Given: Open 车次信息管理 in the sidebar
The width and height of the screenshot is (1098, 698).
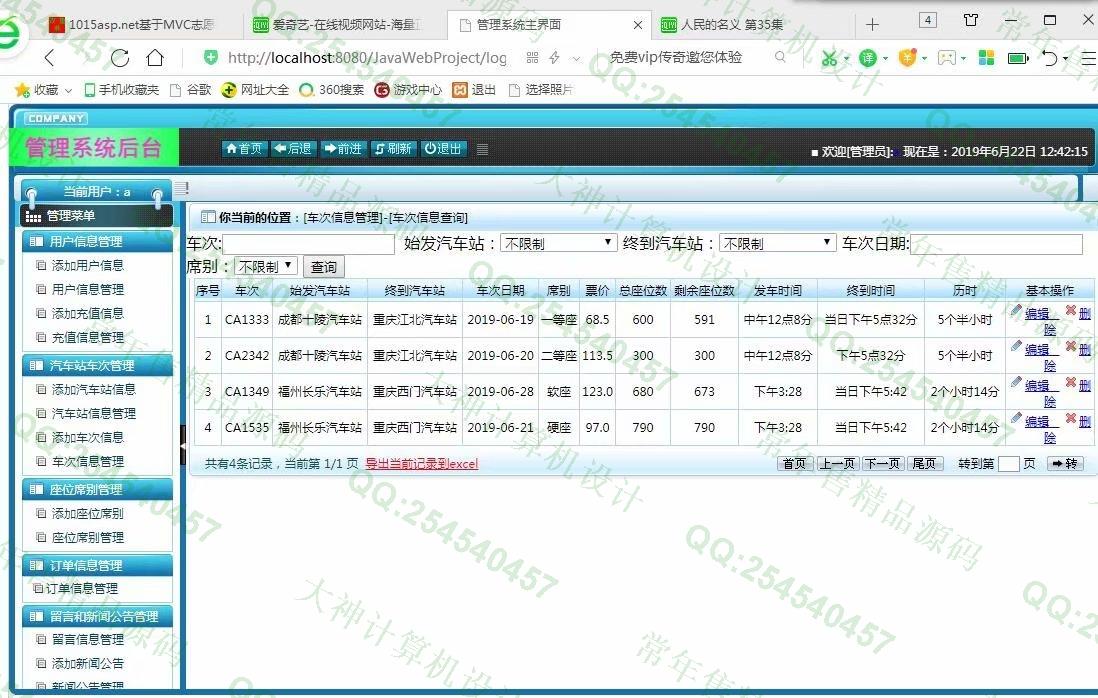Looking at the screenshot, I should [88, 461].
